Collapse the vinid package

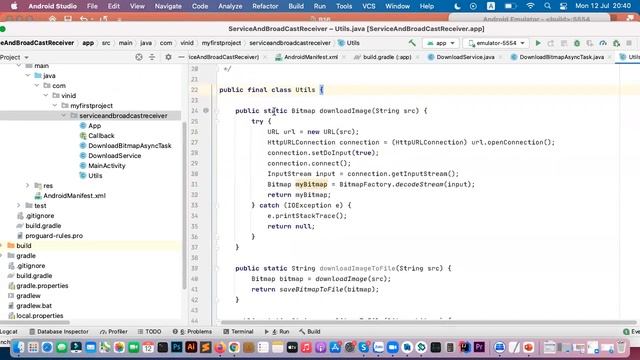46,96
